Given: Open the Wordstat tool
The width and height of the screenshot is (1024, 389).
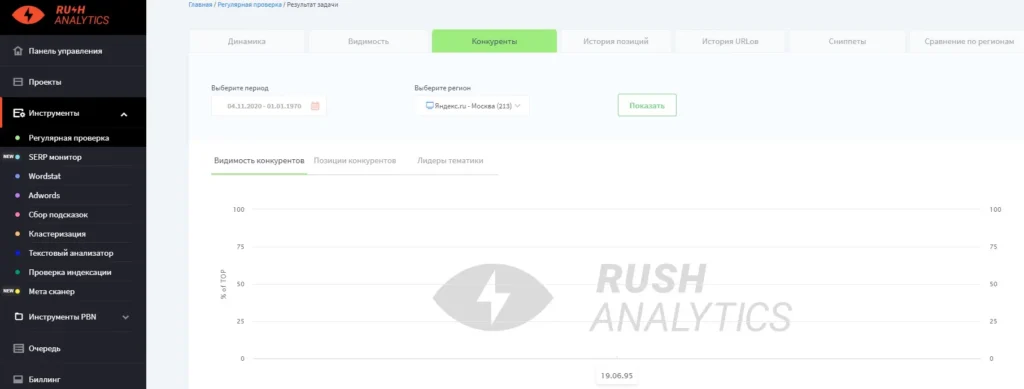Looking at the screenshot, I should 44,176.
